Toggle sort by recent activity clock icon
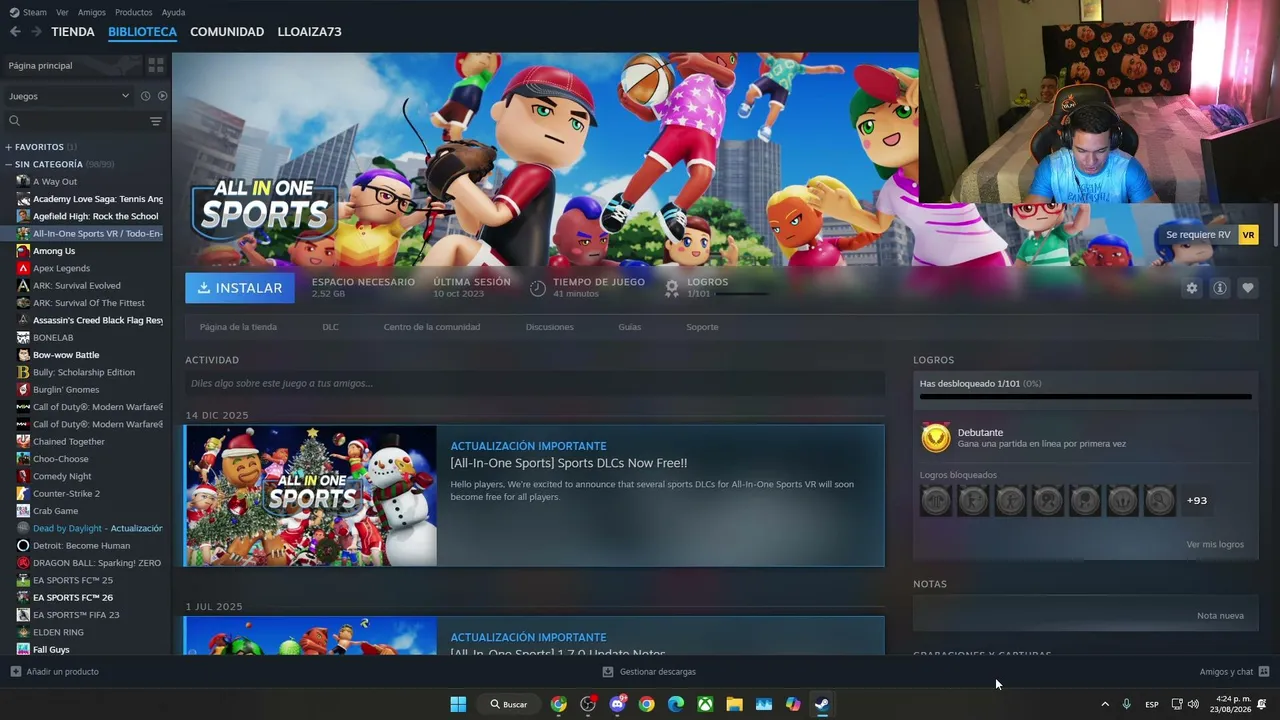 pos(145,96)
